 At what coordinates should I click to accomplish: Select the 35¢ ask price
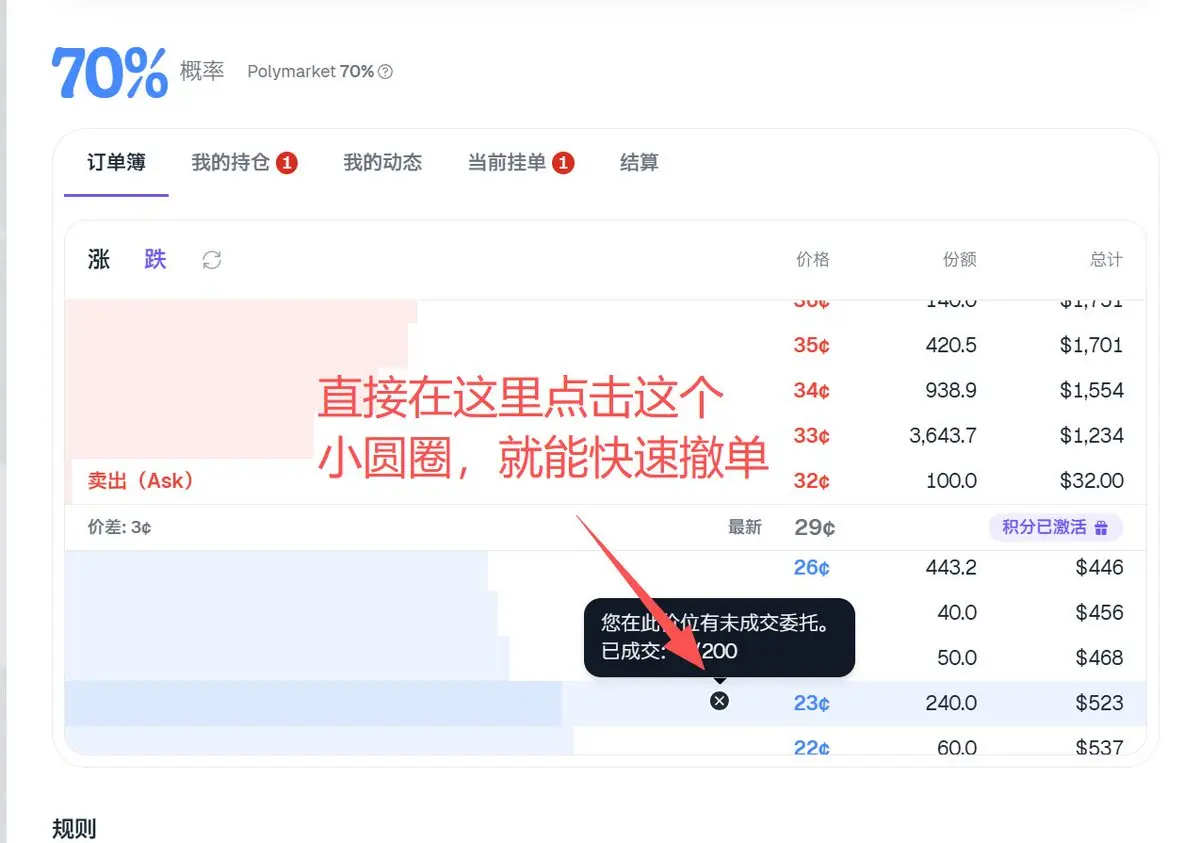pos(812,346)
